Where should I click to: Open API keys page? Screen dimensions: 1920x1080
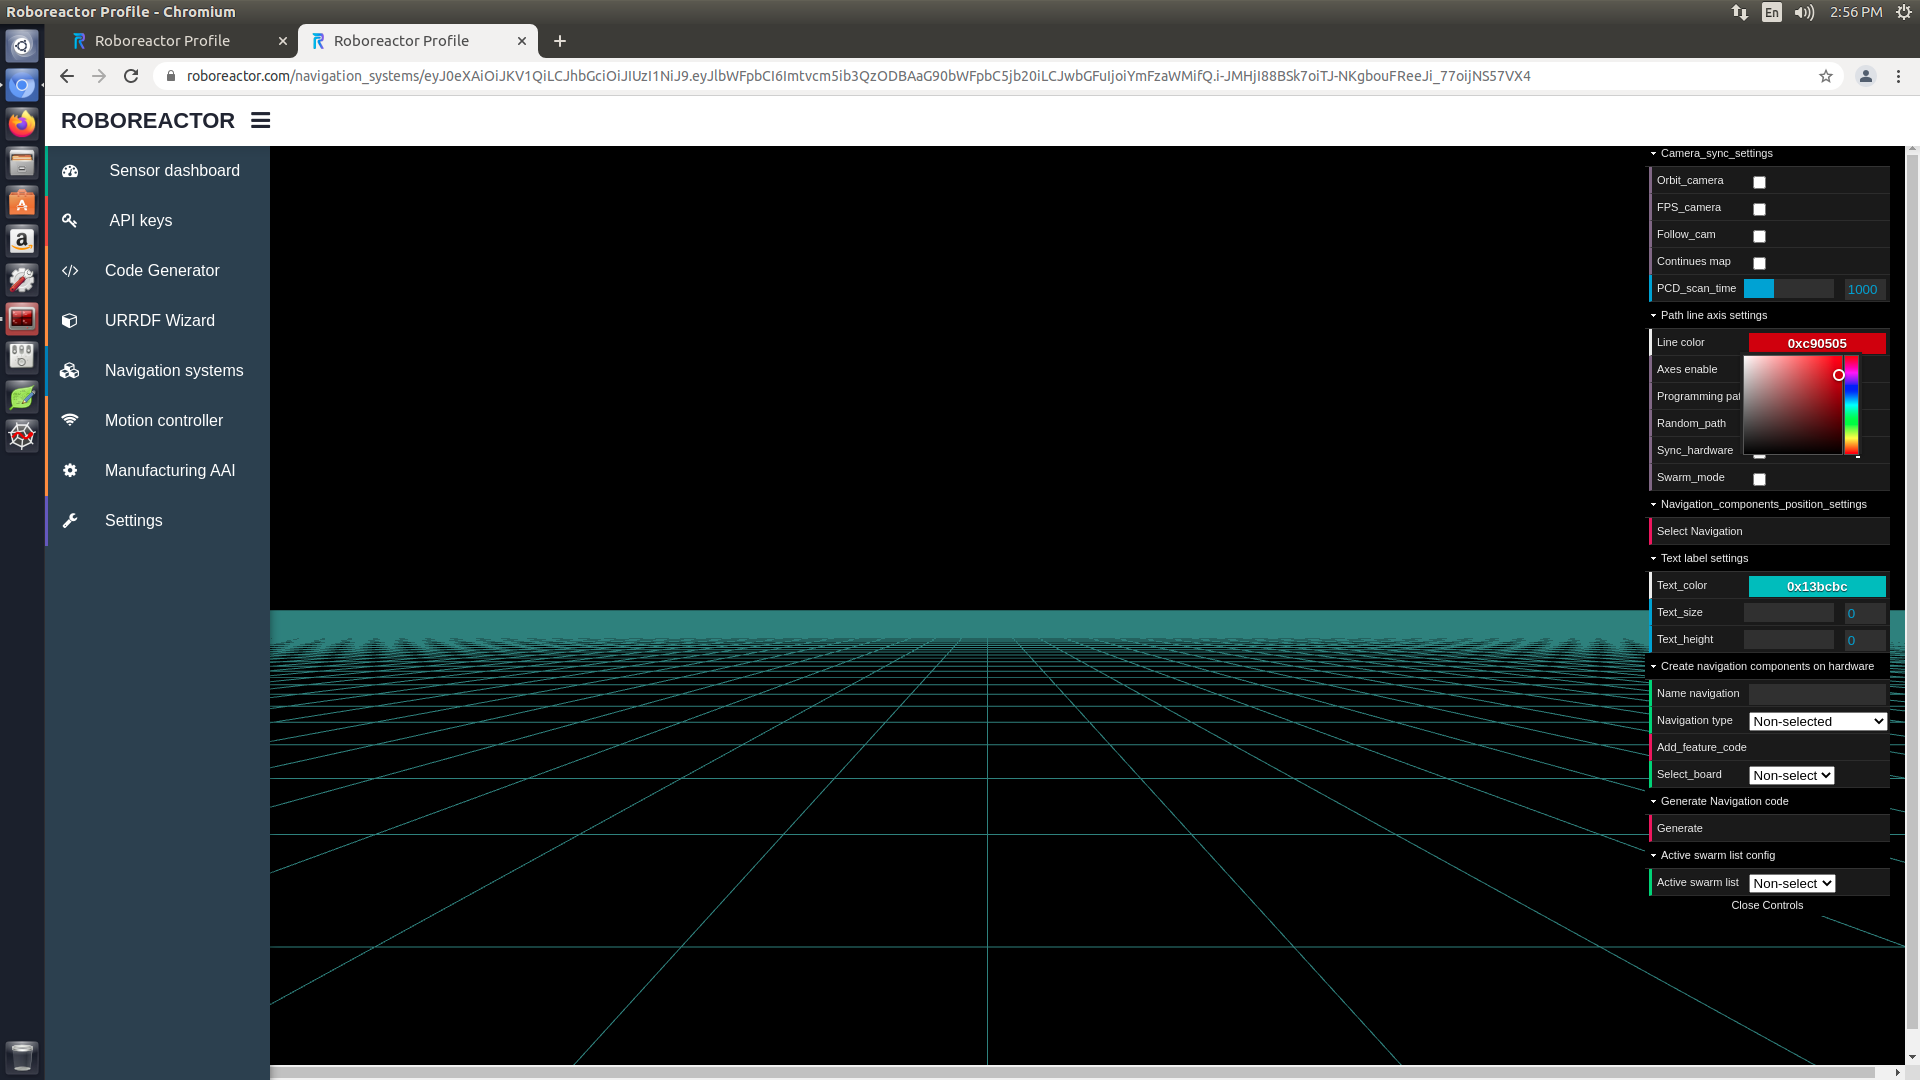tap(140, 221)
